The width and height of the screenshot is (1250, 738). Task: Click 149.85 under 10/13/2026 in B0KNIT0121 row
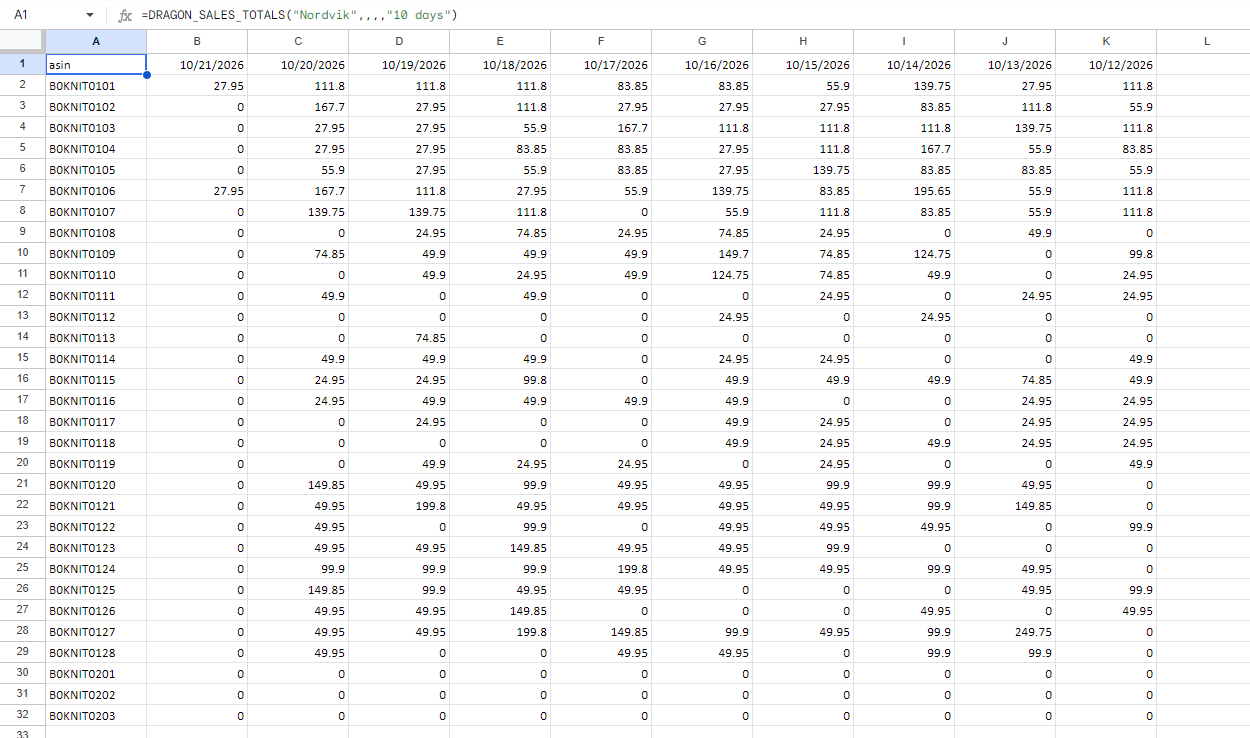1005,505
